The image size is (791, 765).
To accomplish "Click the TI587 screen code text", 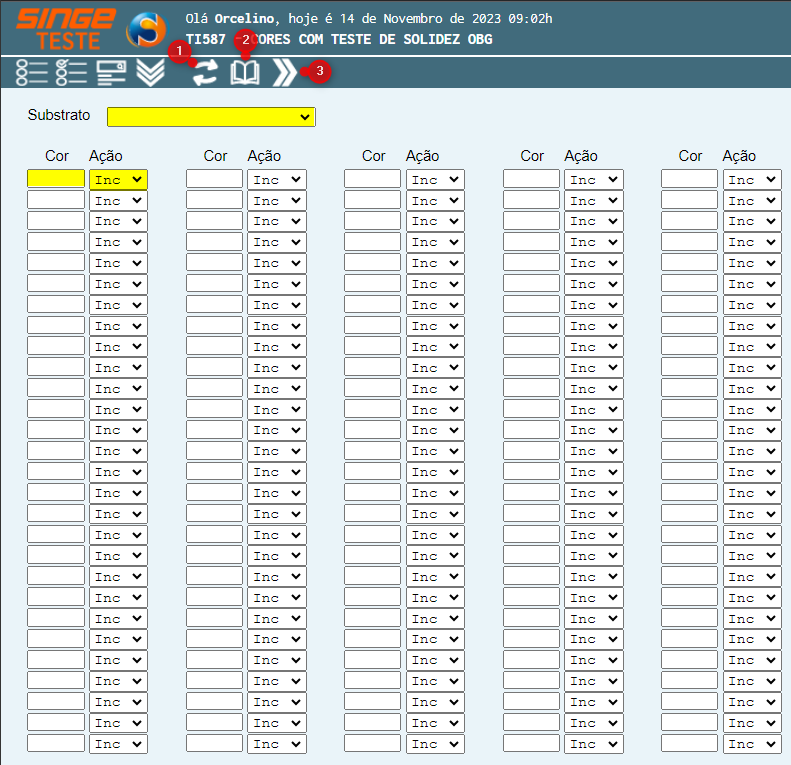I will pyautogui.click(x=205, y=39).
